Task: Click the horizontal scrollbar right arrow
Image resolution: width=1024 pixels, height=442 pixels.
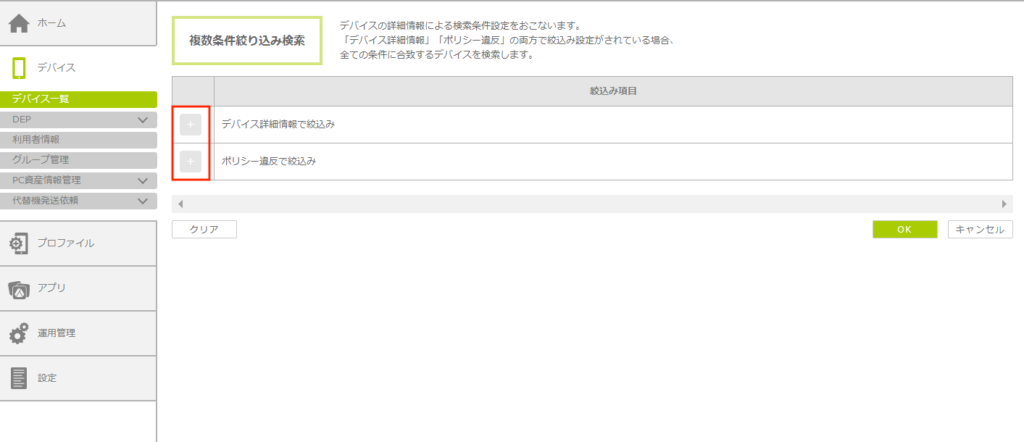Action: coord(1005,204)
